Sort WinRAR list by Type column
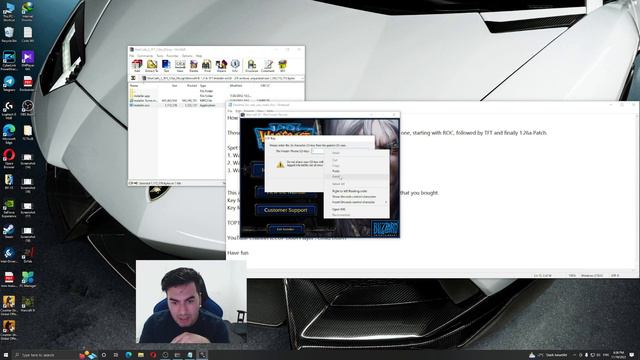The image size is (640, 360). [x=203, y=86]
